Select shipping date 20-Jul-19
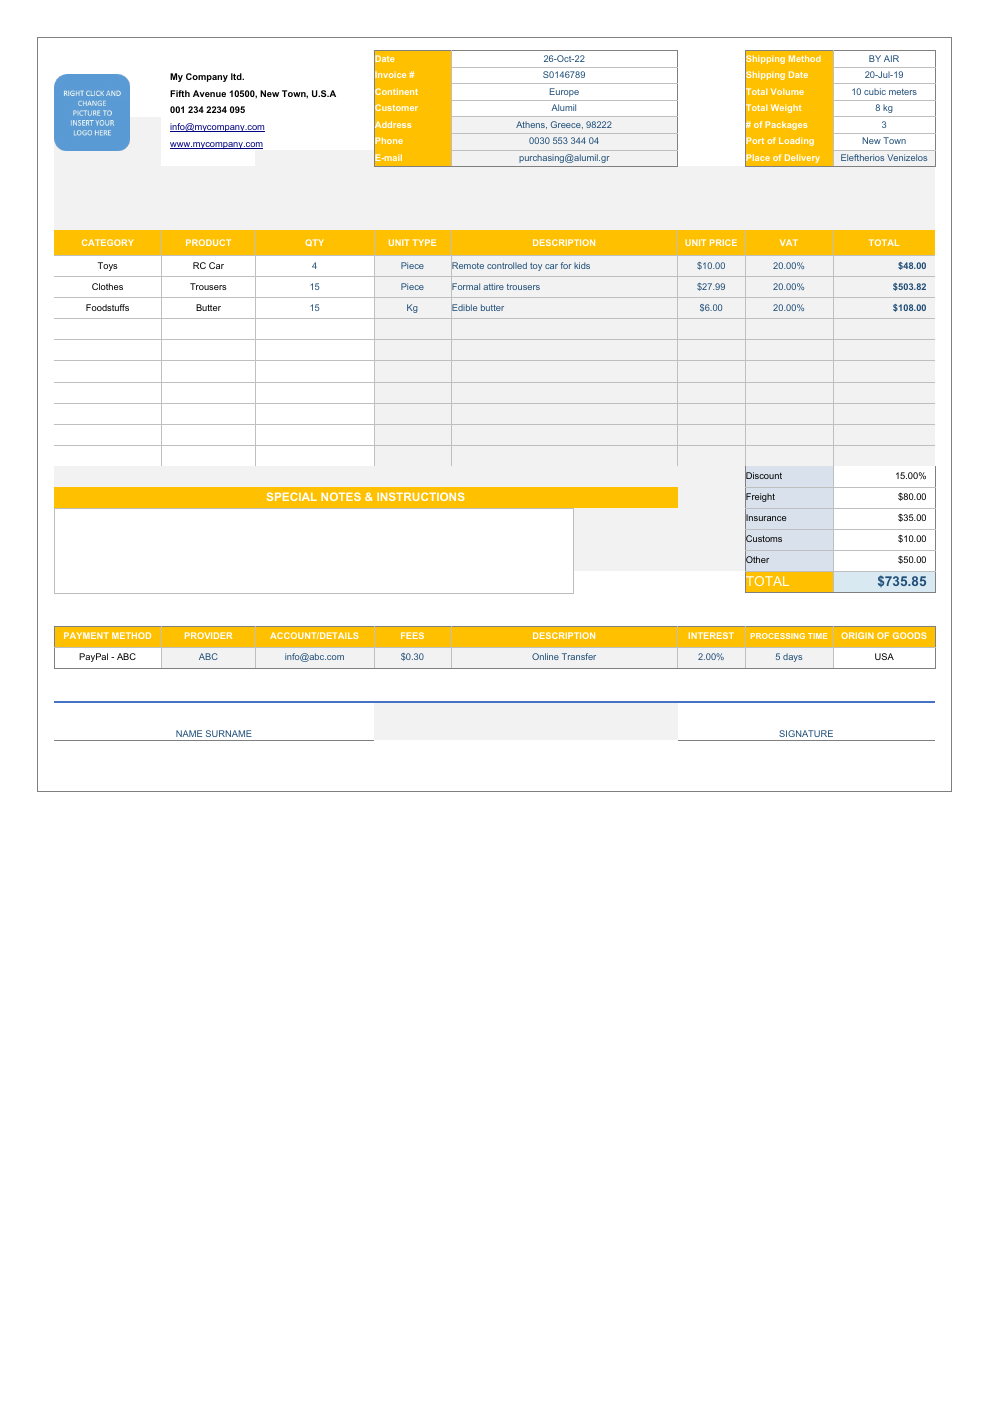The width and height of the screenshot is (993, 1404). [x=884, y=75]
